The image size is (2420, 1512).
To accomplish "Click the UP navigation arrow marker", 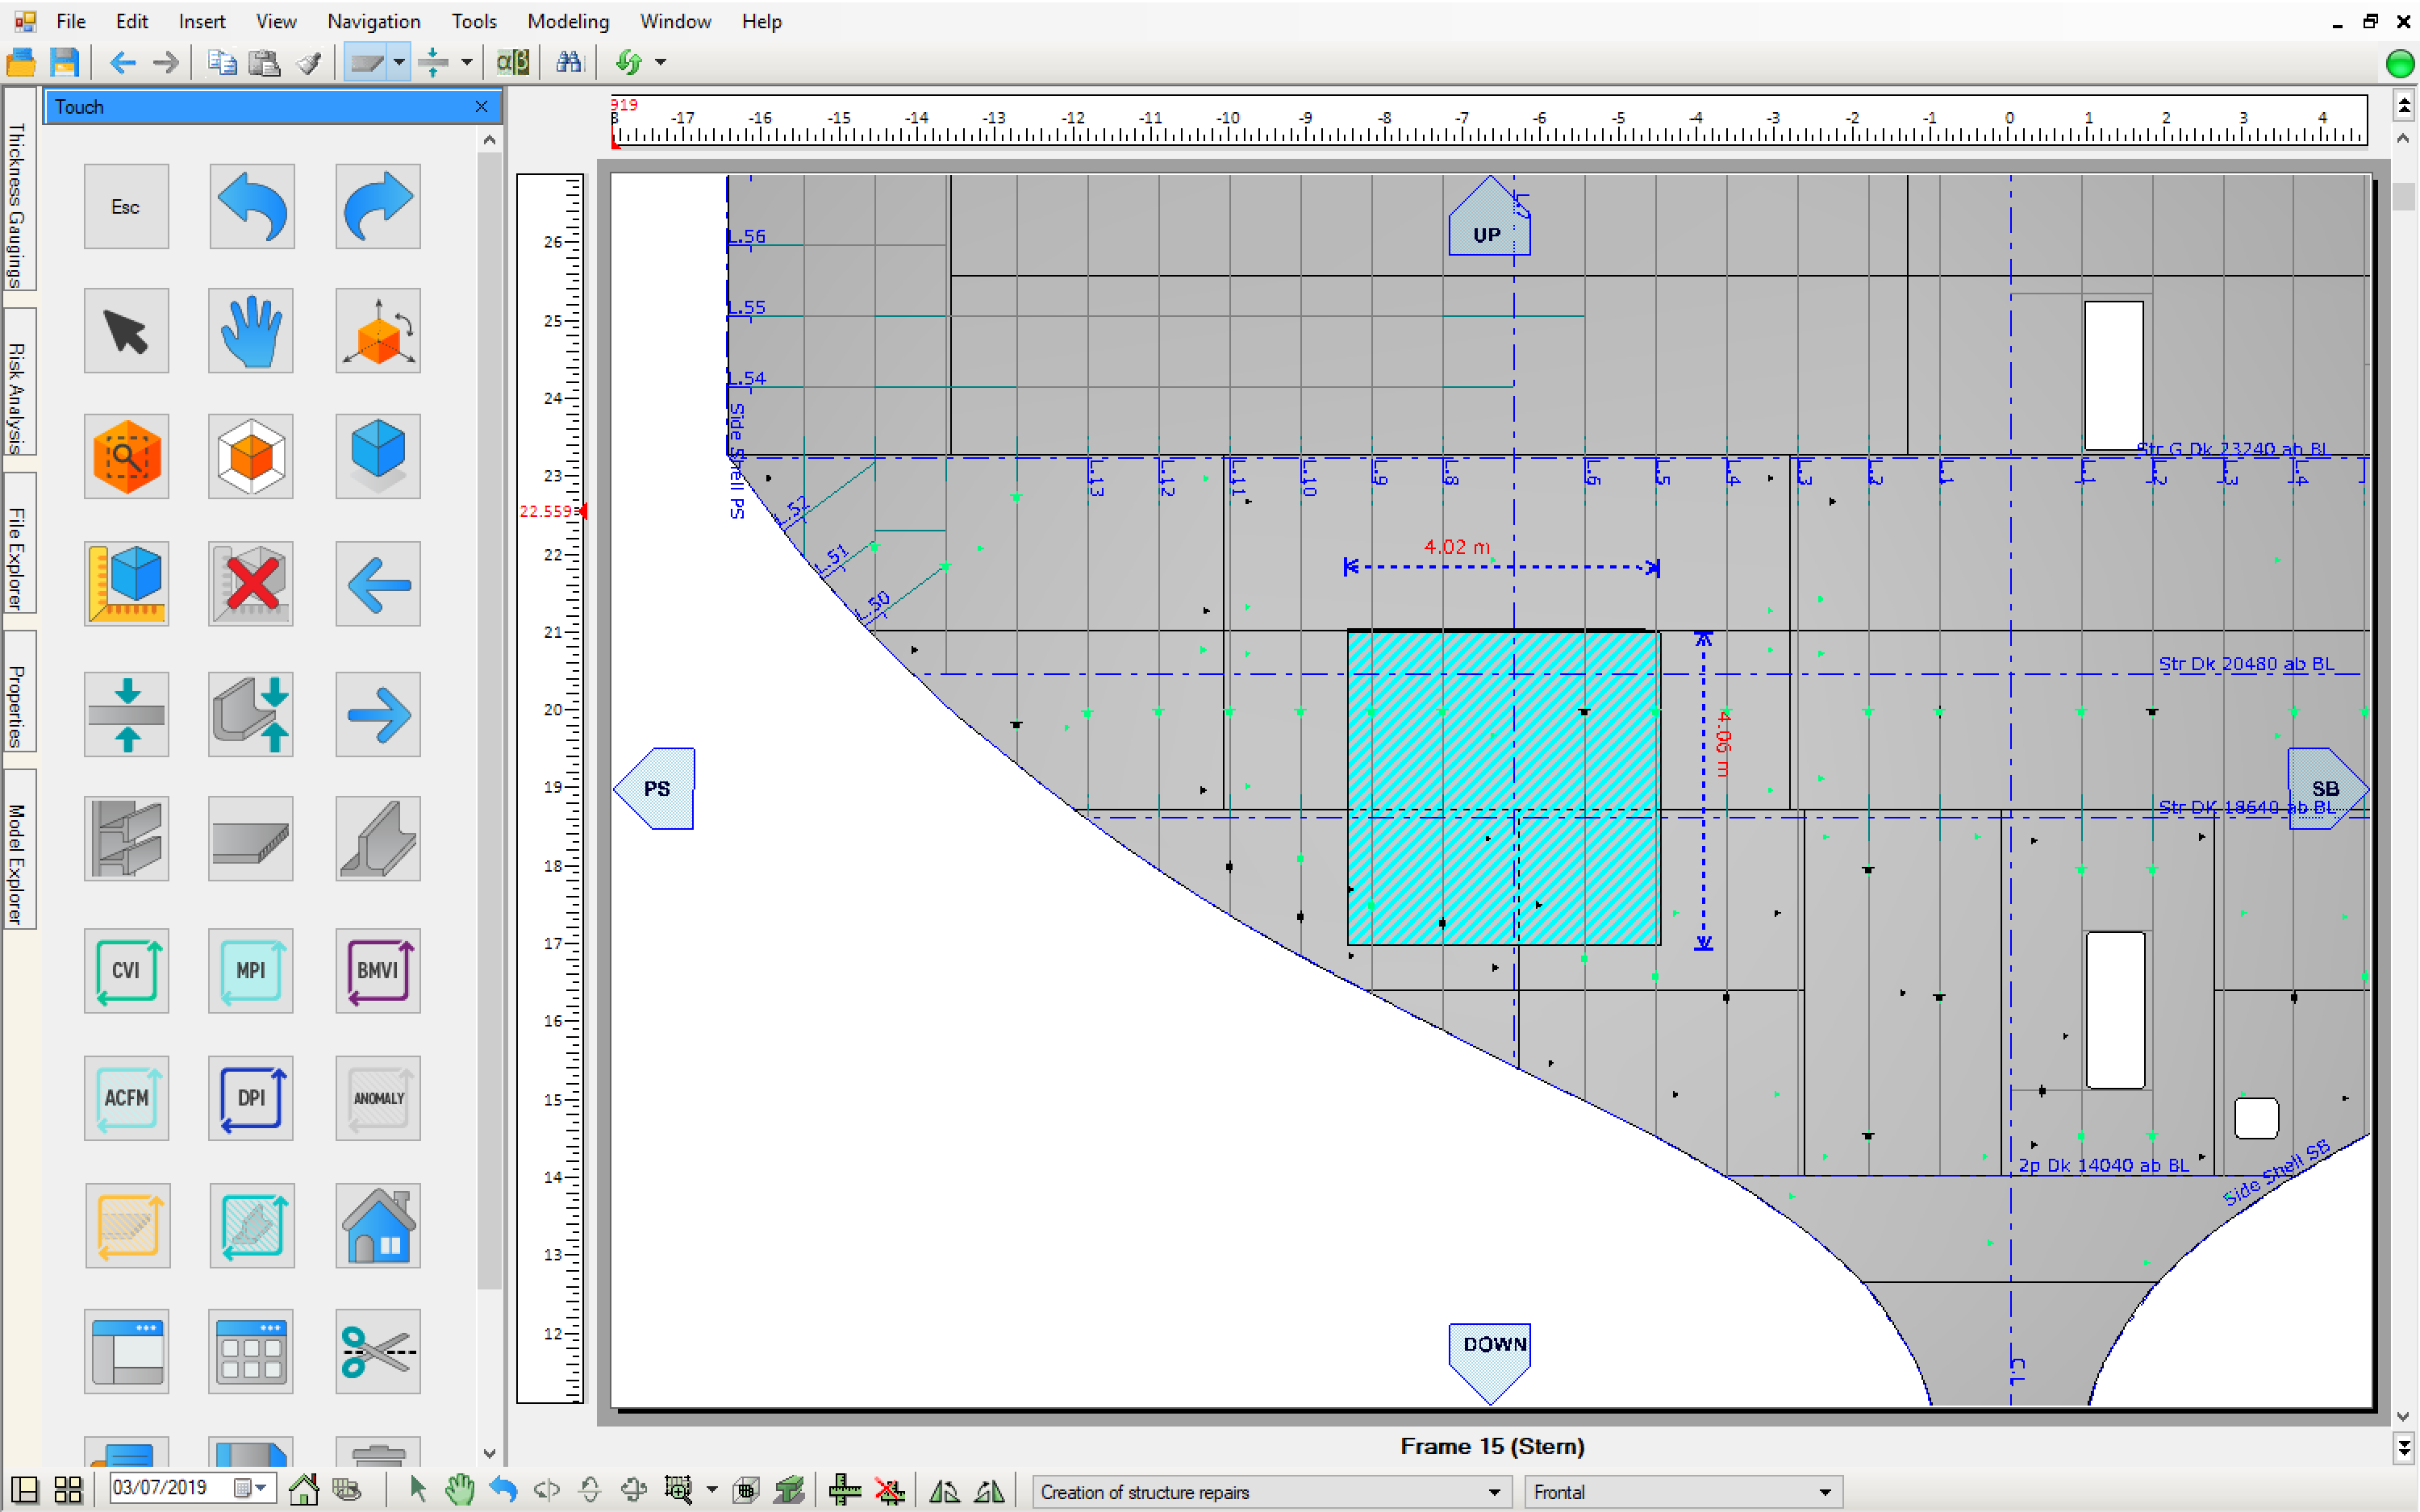I will [x=1489, y=217].
